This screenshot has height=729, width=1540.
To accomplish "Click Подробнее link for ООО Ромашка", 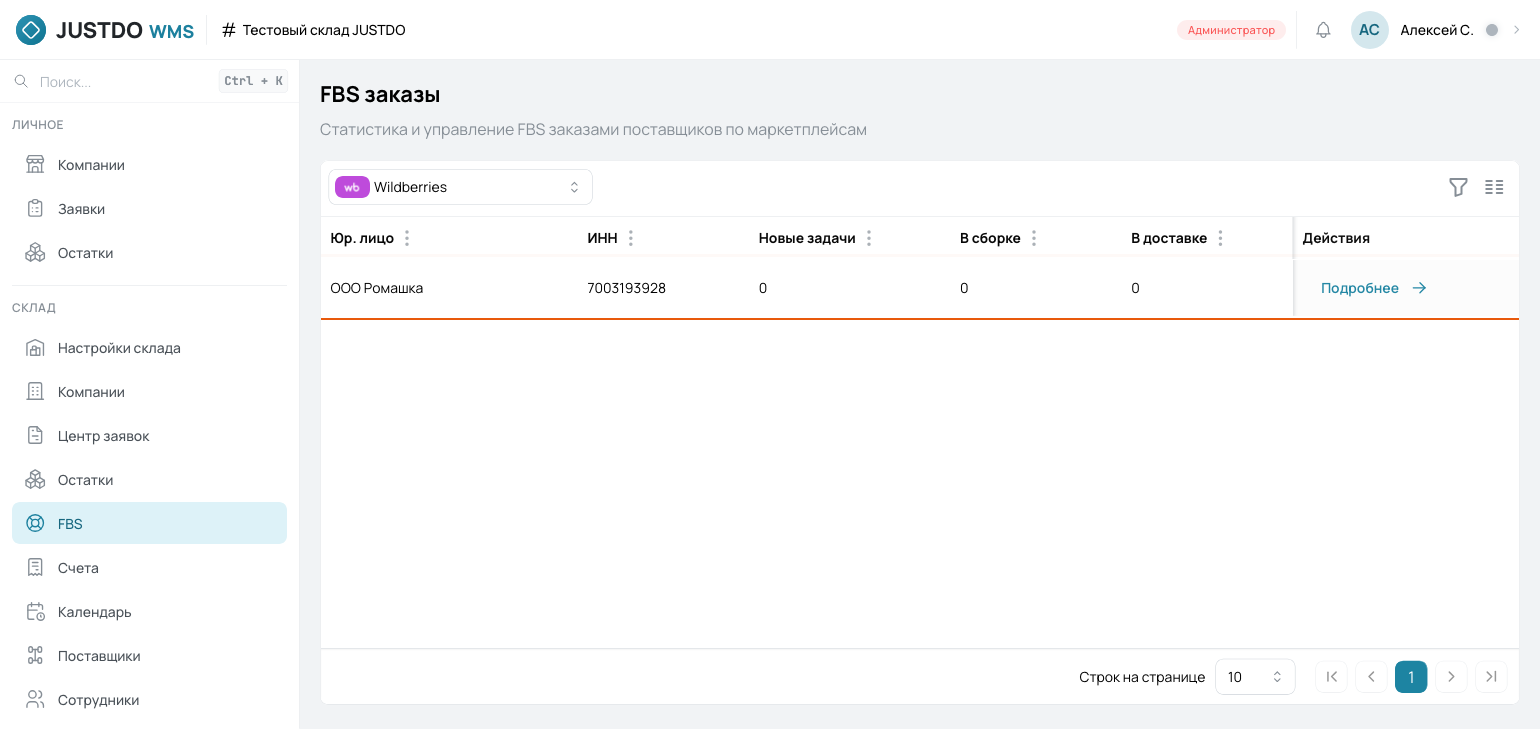I will click(1373, 288).
